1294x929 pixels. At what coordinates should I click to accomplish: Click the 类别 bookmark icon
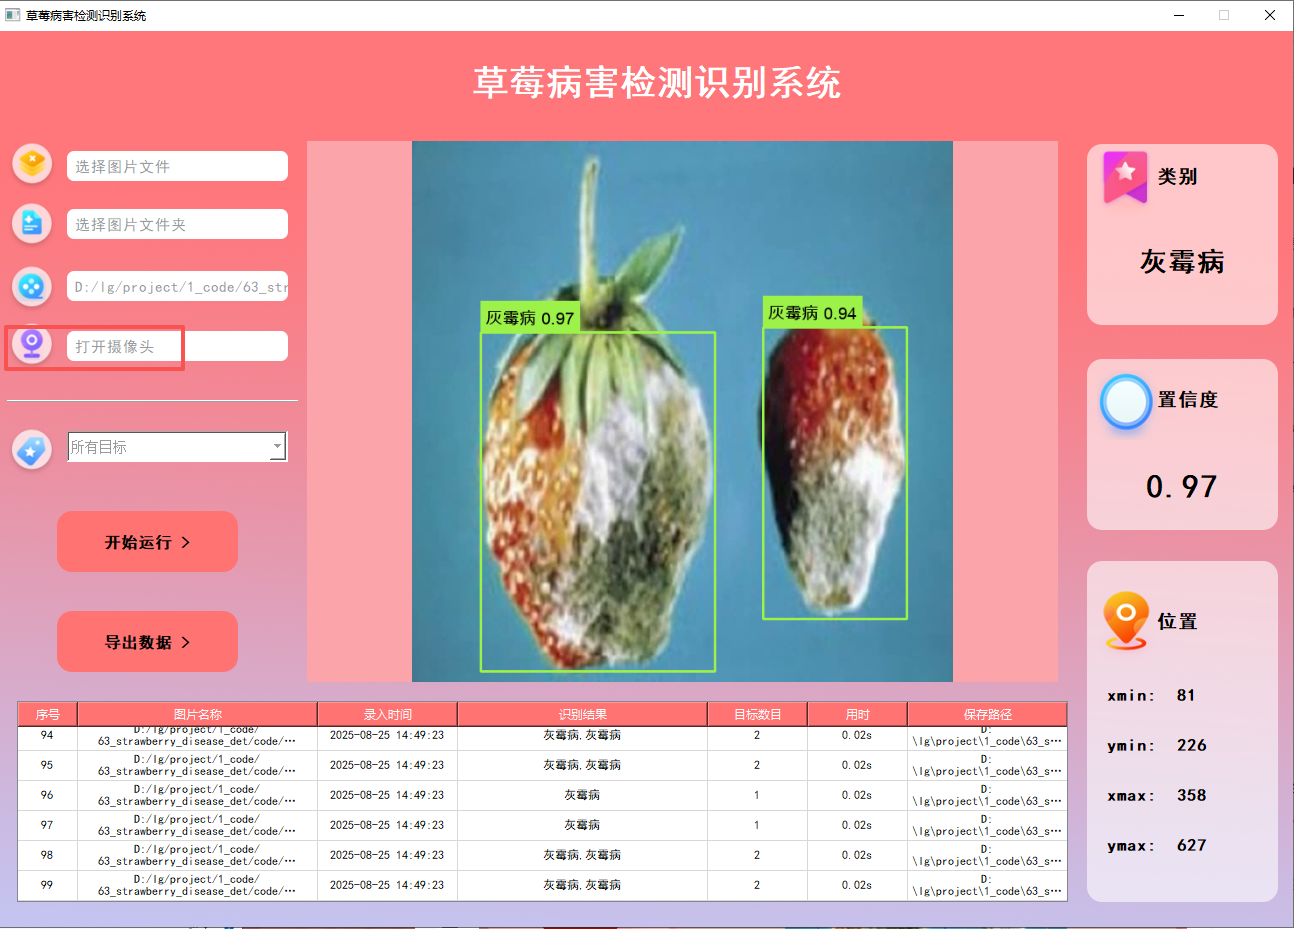tap(1125, 177)
